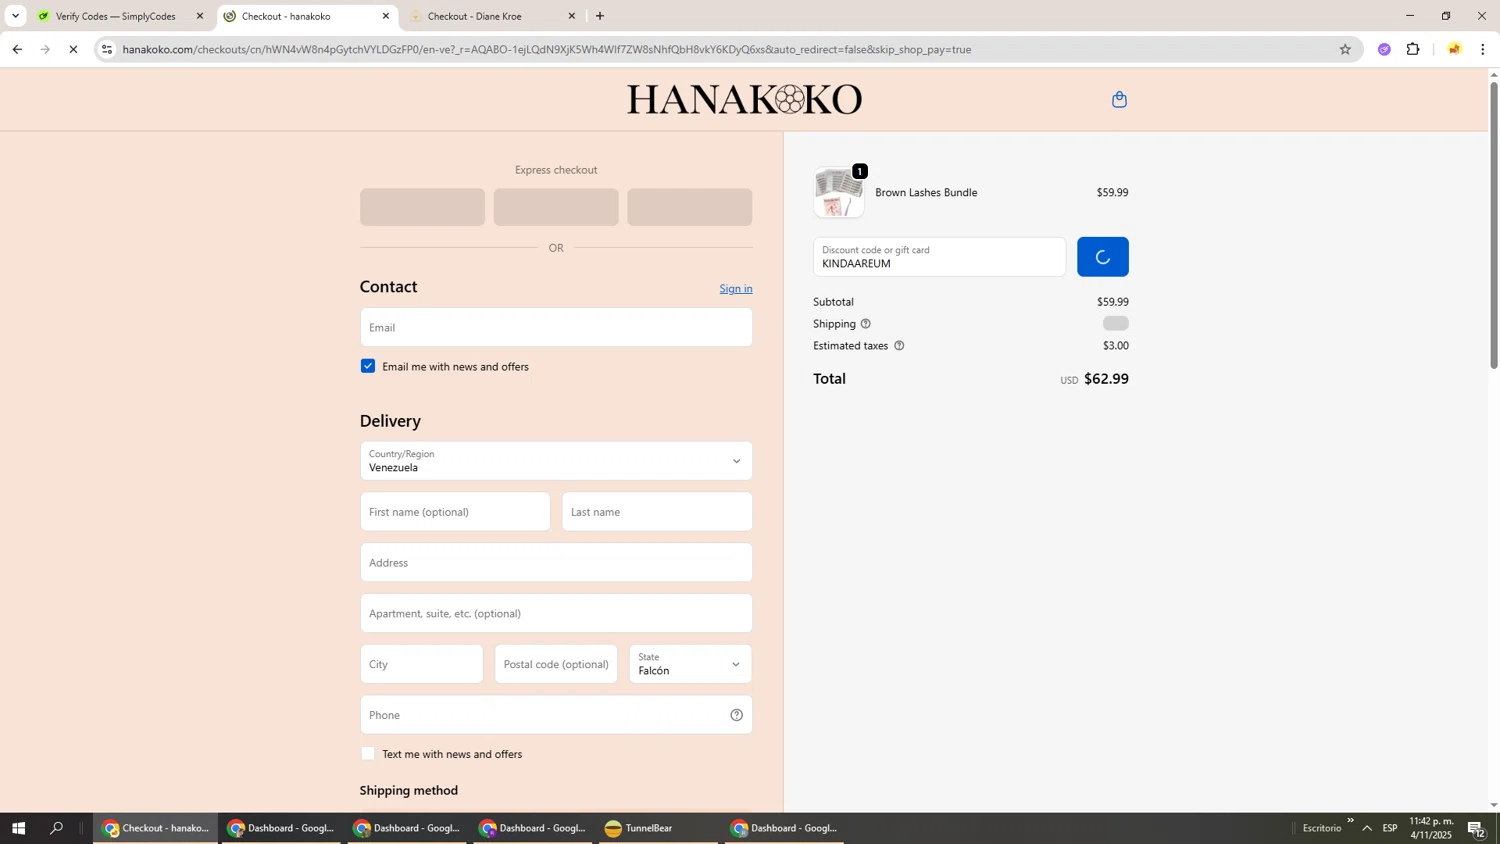The image size is (1500, 844).
Task: Close the Checkout hanakoko tab
Action: tap(386, 16)
